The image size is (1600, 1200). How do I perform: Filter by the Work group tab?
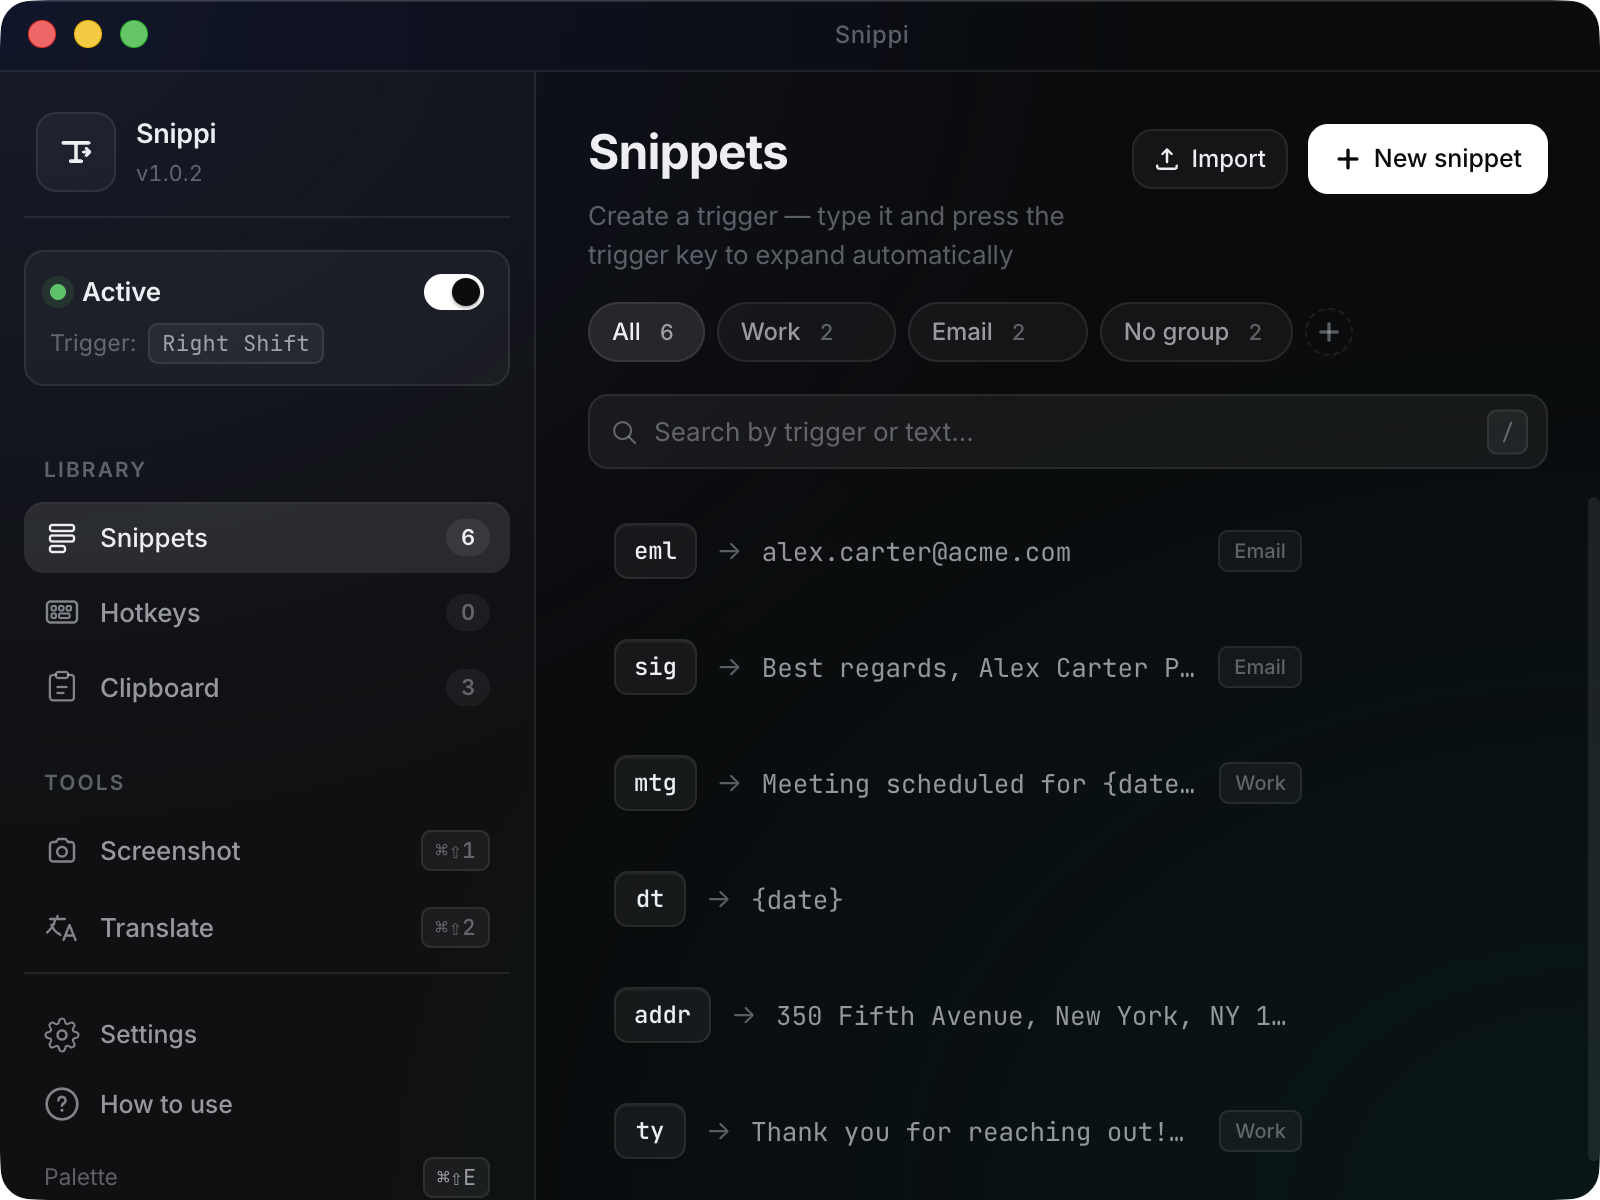(806, 332)
